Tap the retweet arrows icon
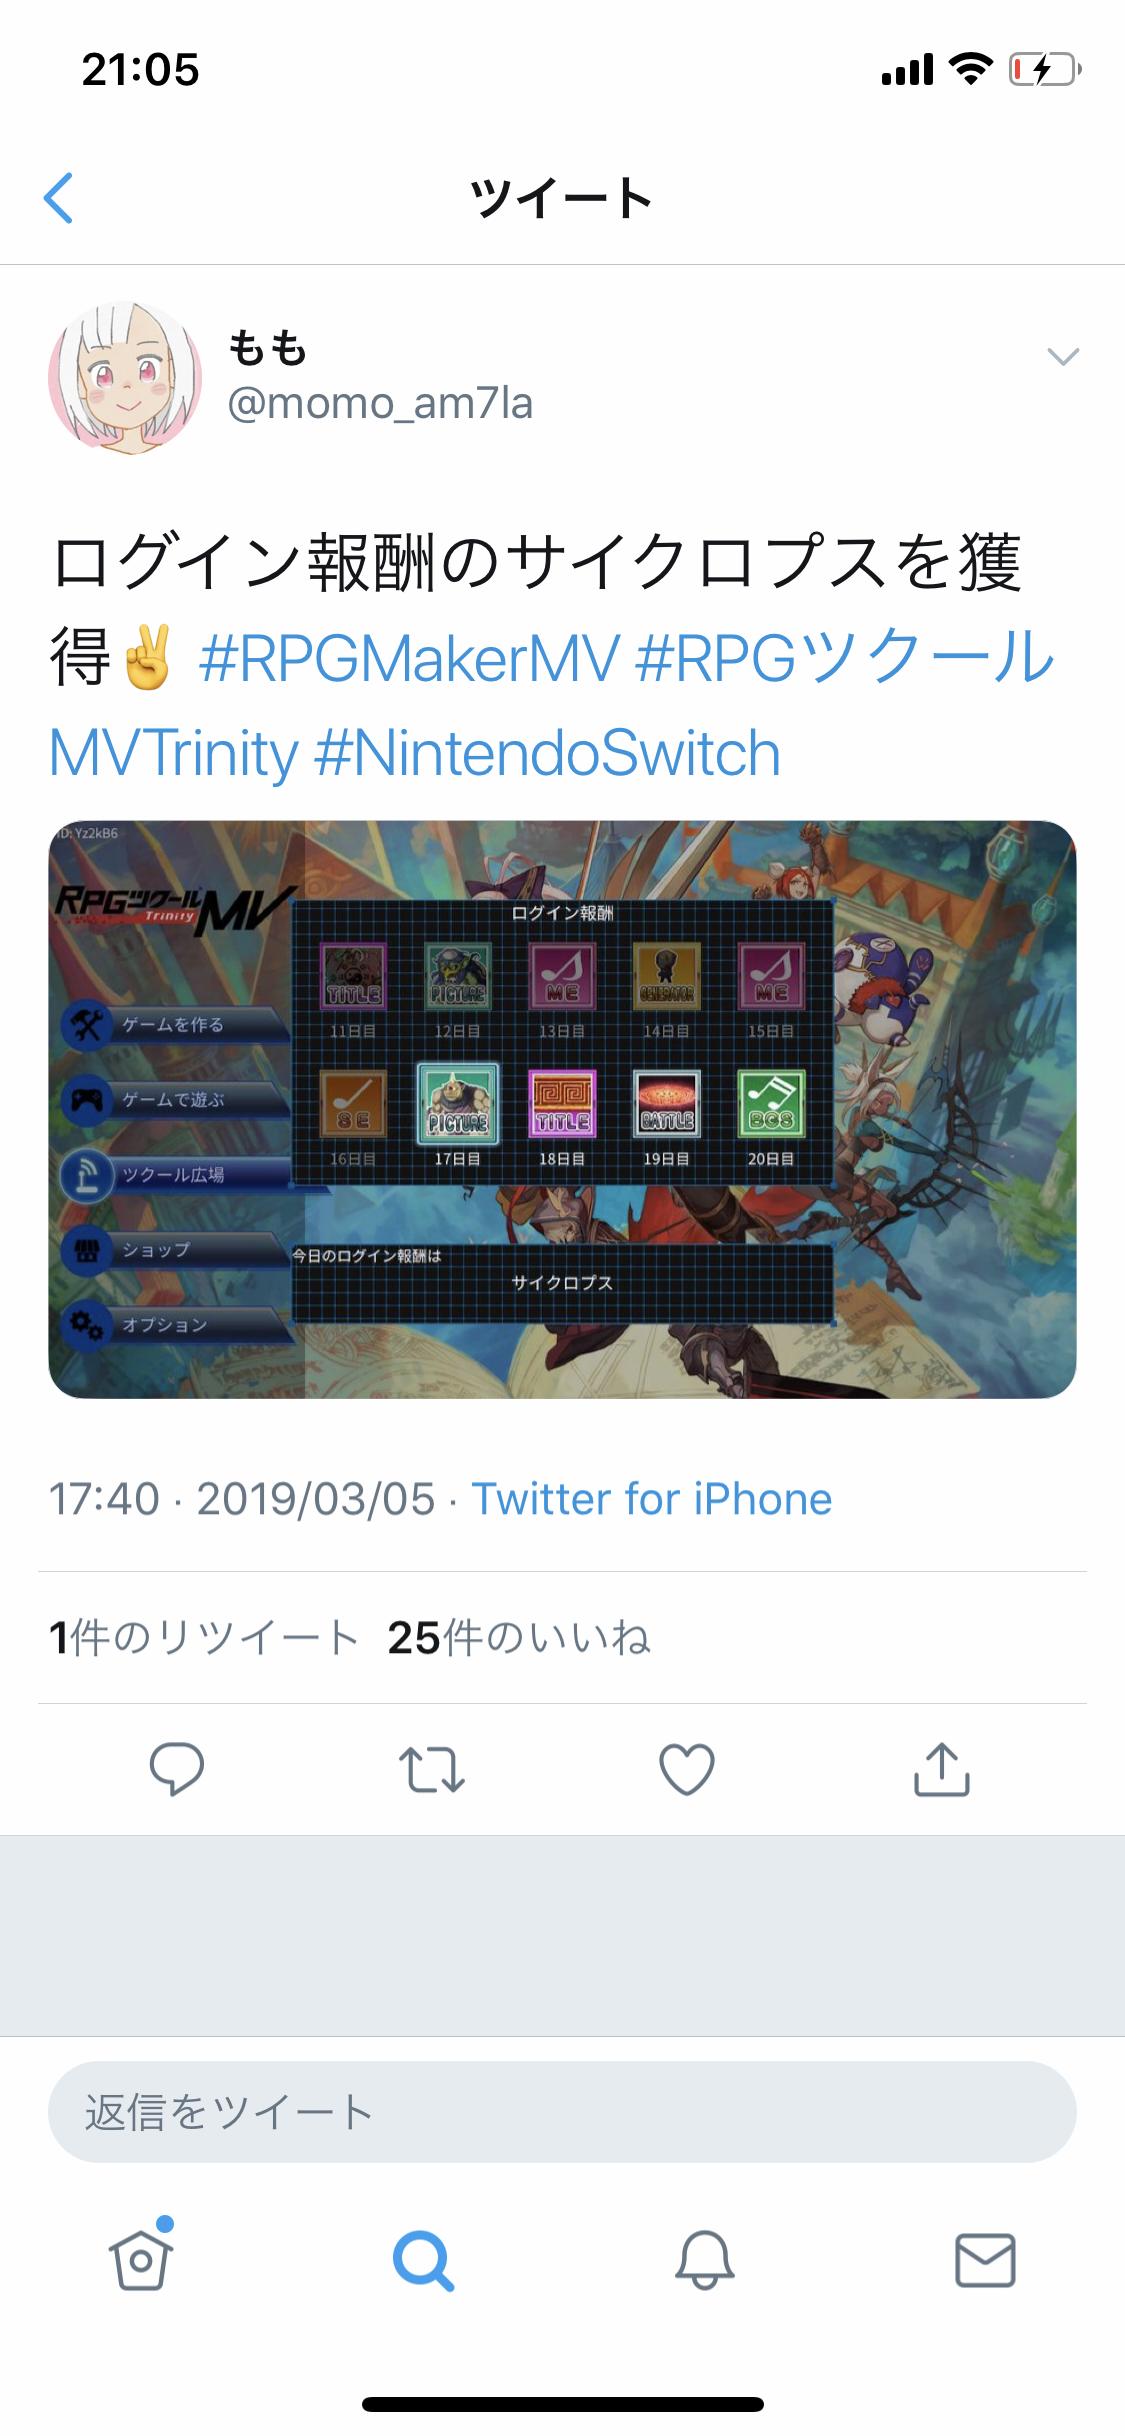 coord(431,1768)
